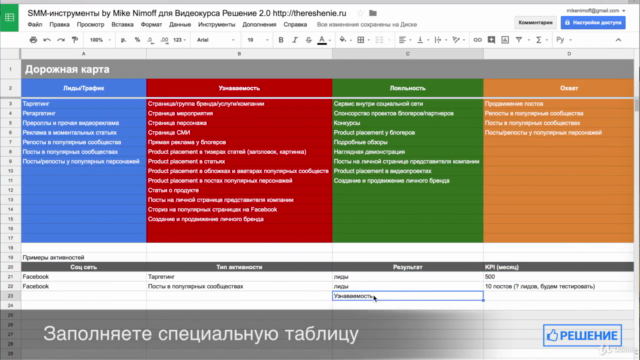Select column C header
Screen dimensions: 640x360
pyautogui.click(x=408, y=54)
